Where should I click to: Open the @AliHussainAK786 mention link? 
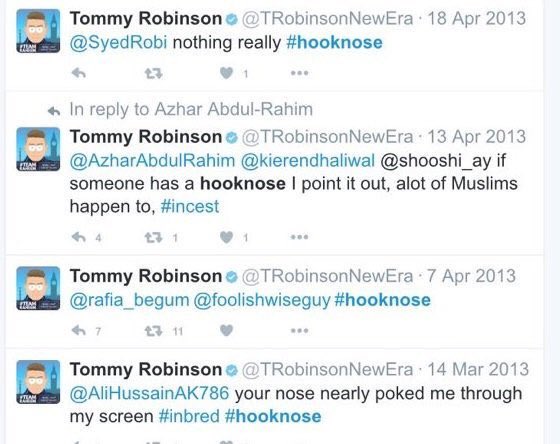point(149,393)
